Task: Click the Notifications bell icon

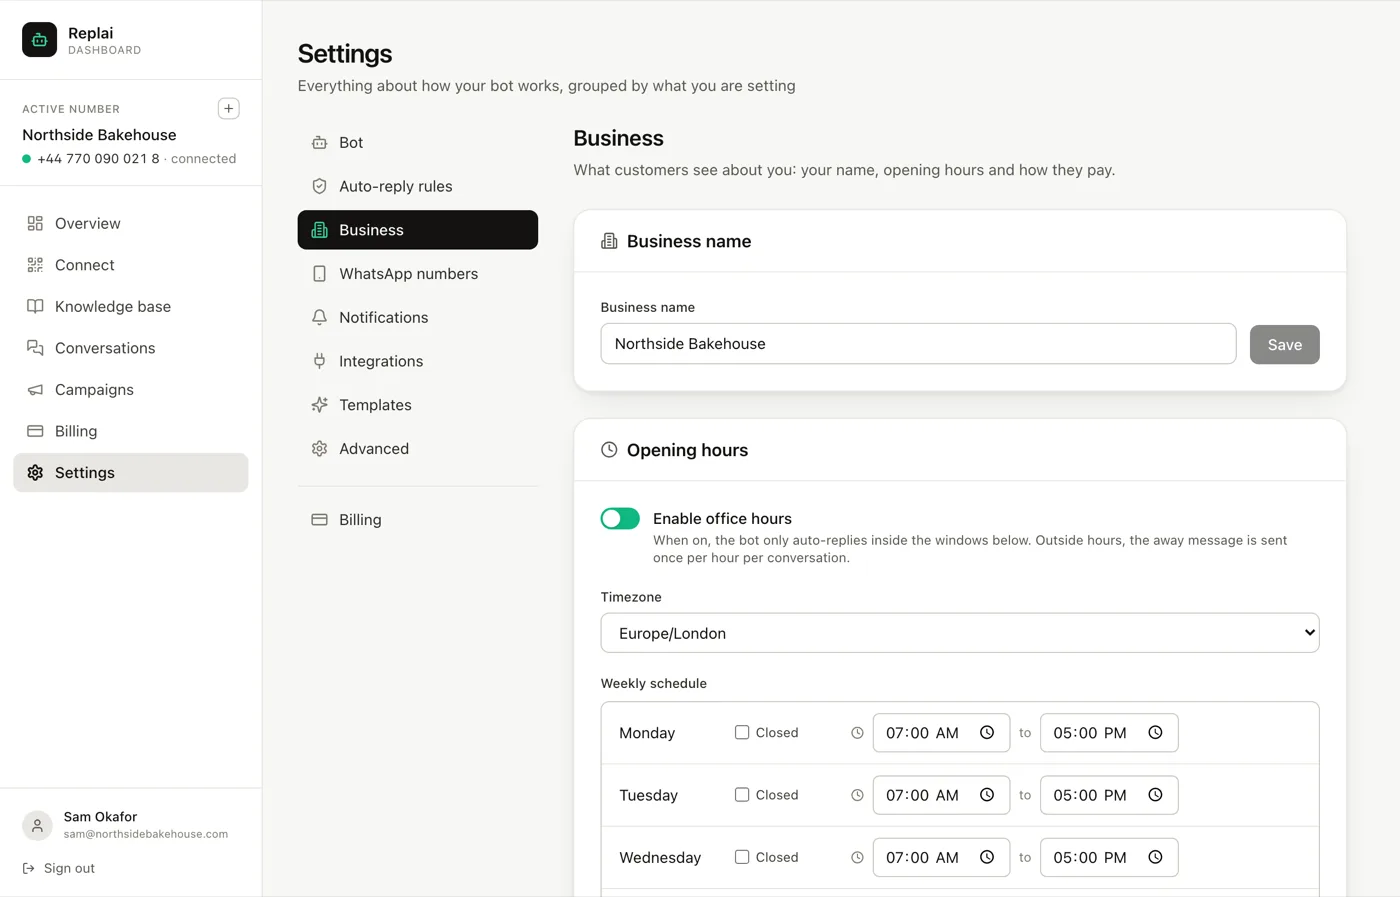Action: click(x=319, y=317)
